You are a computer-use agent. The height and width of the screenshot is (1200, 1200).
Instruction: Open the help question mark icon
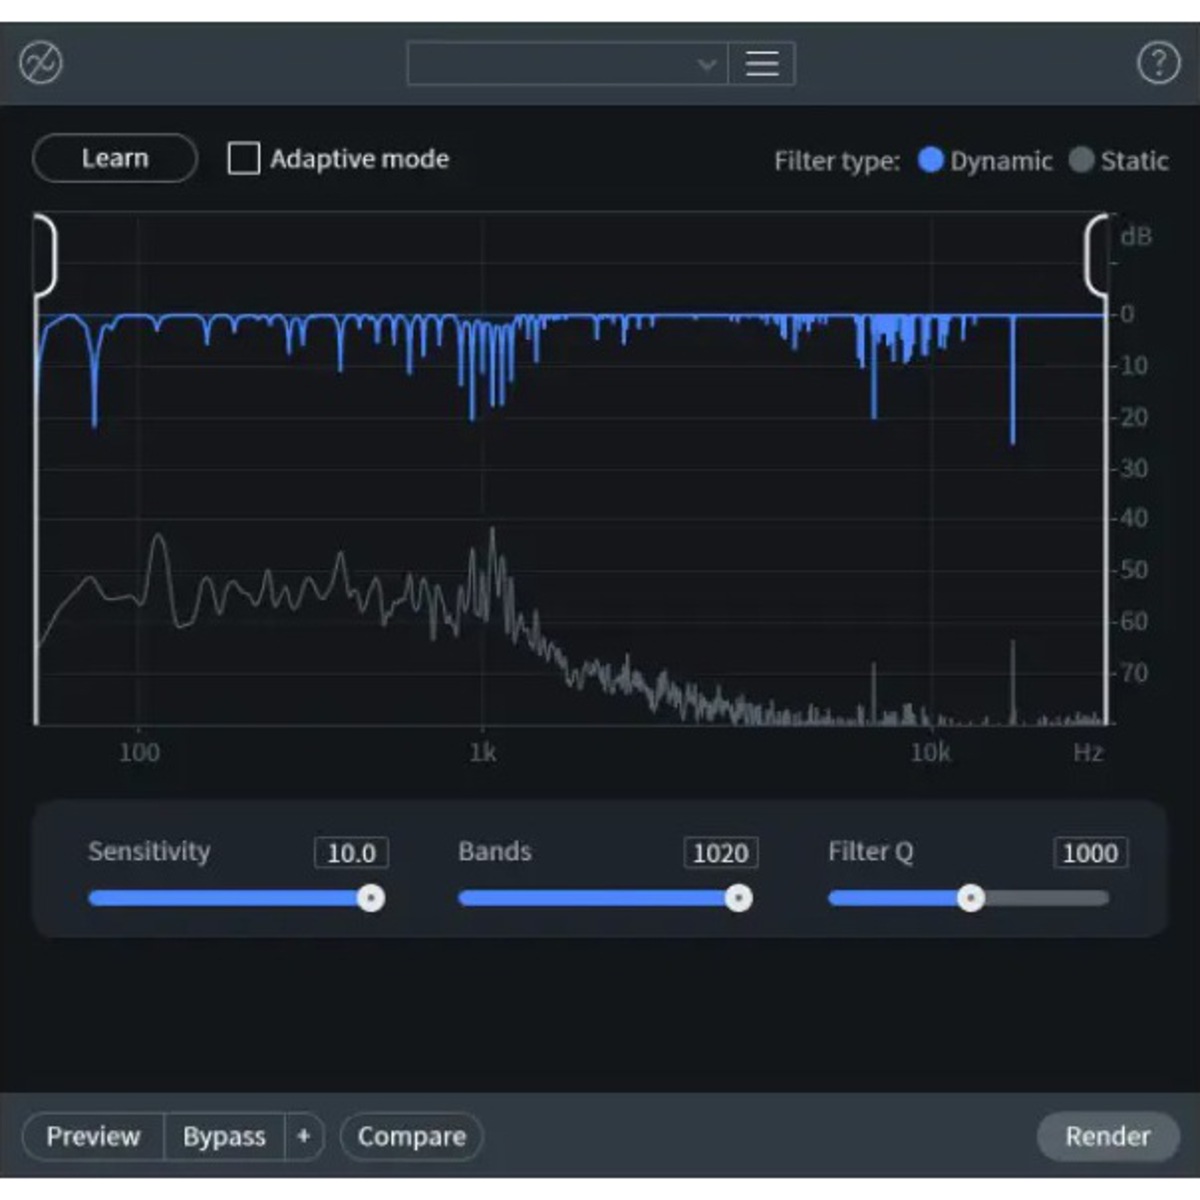tap(1158, 64)
